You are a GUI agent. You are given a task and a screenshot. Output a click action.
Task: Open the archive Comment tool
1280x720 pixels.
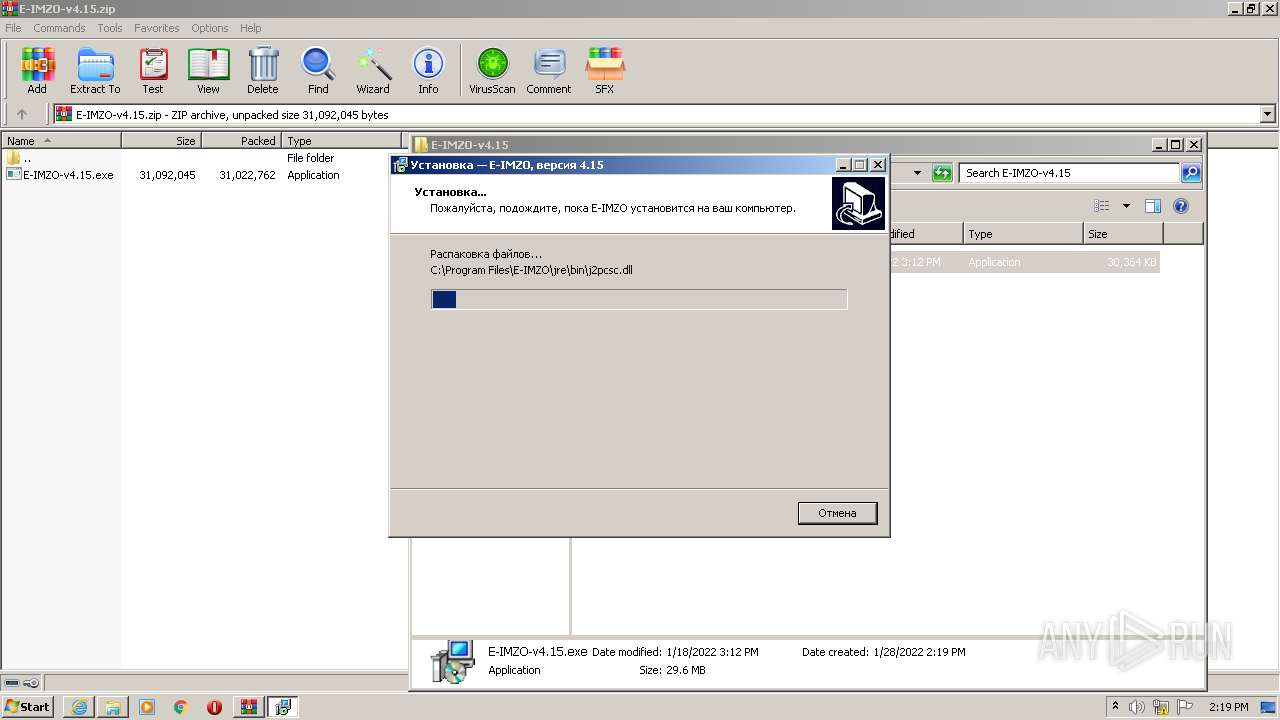pos(549,71)
